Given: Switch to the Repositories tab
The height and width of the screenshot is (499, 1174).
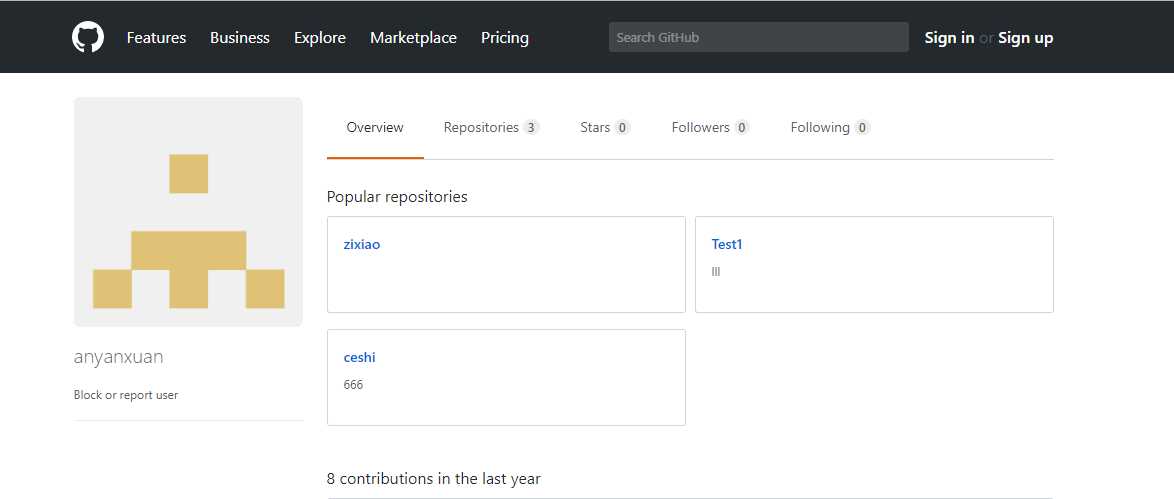Looking at the screenshot, I should [481, 128].
